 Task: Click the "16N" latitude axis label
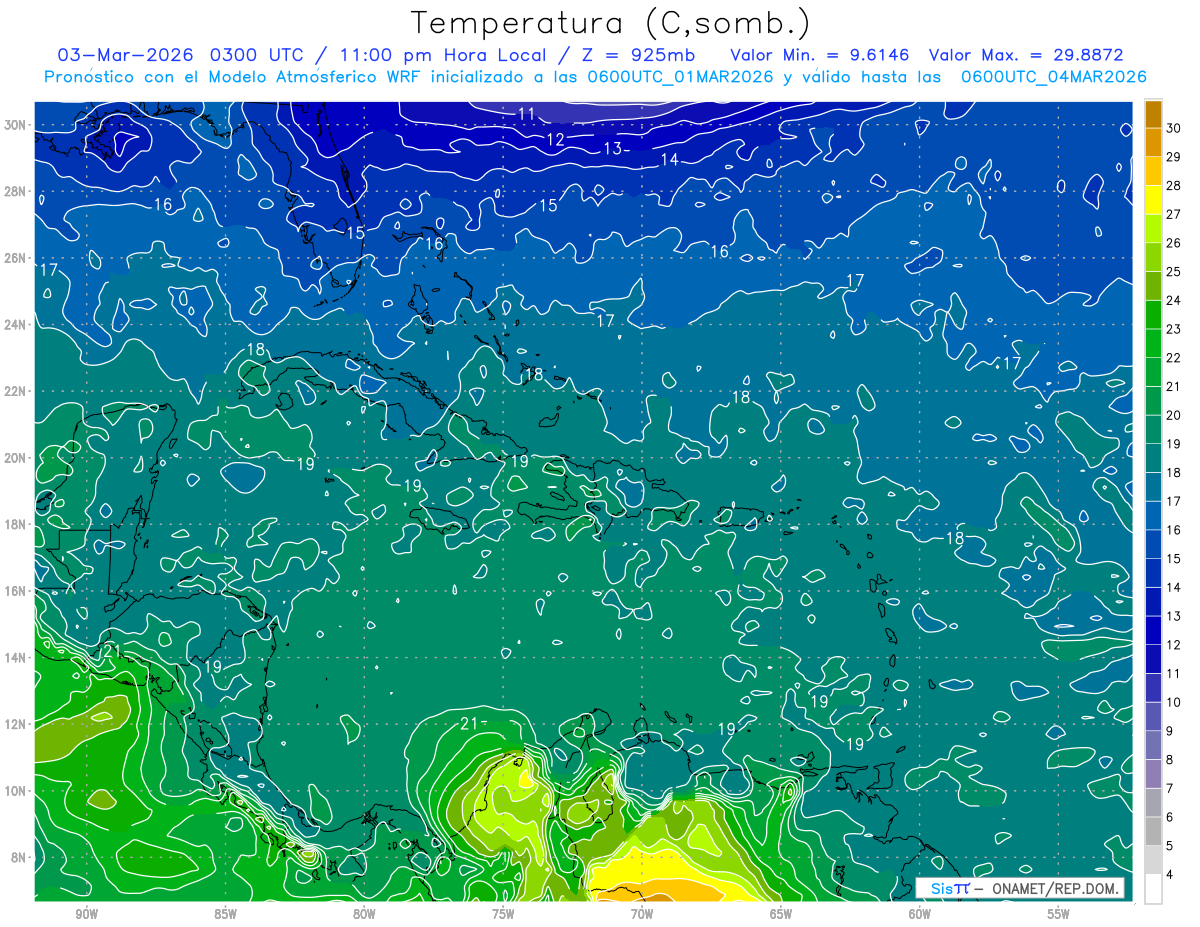click(x=15, y=591)
